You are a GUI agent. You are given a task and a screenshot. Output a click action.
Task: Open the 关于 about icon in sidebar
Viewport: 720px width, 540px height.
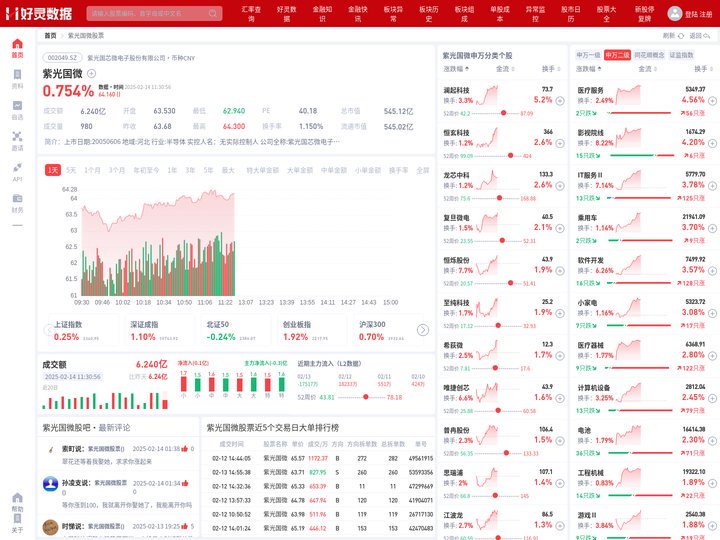pyautogui.click(x=17, y=519)
